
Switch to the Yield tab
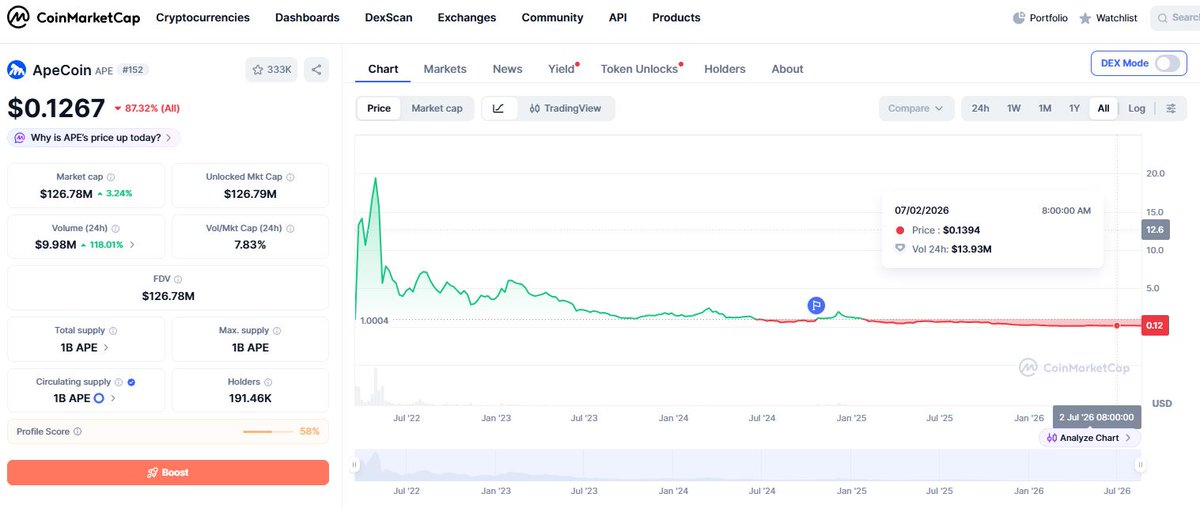pos(562,69)
